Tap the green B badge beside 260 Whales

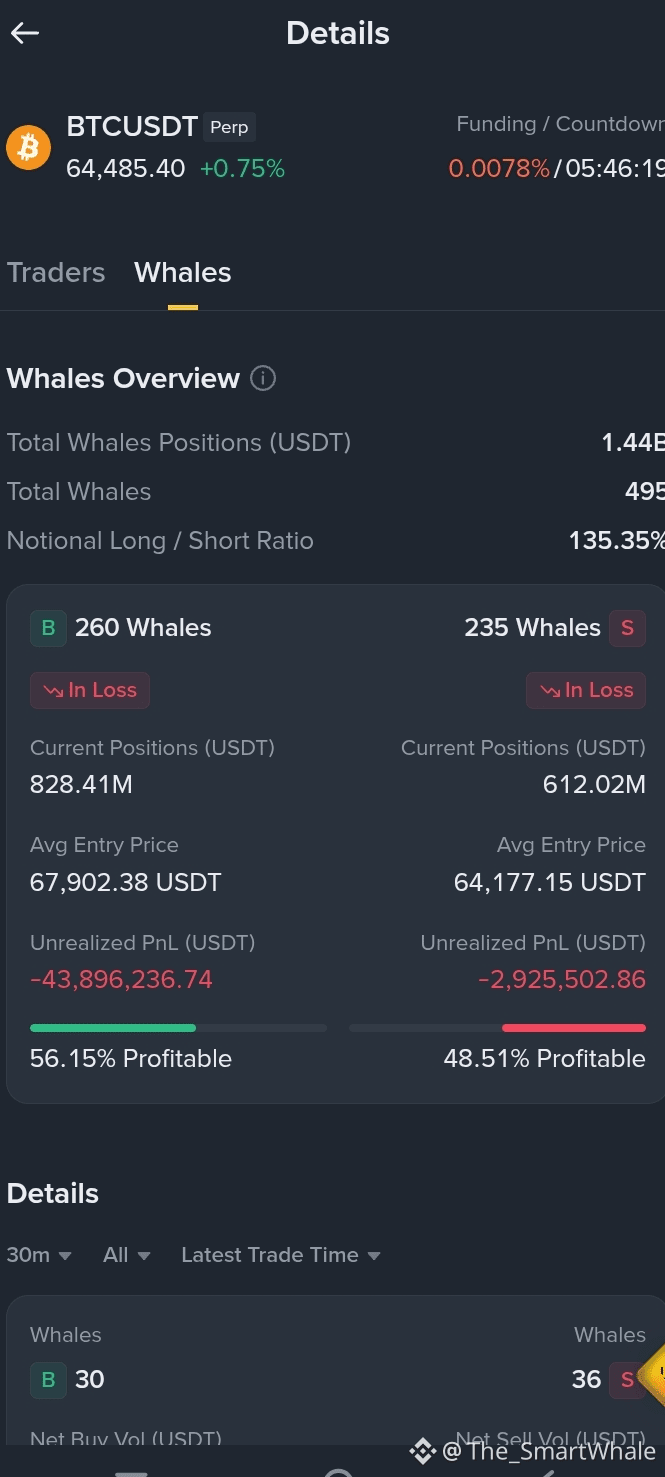coord(48,628)
